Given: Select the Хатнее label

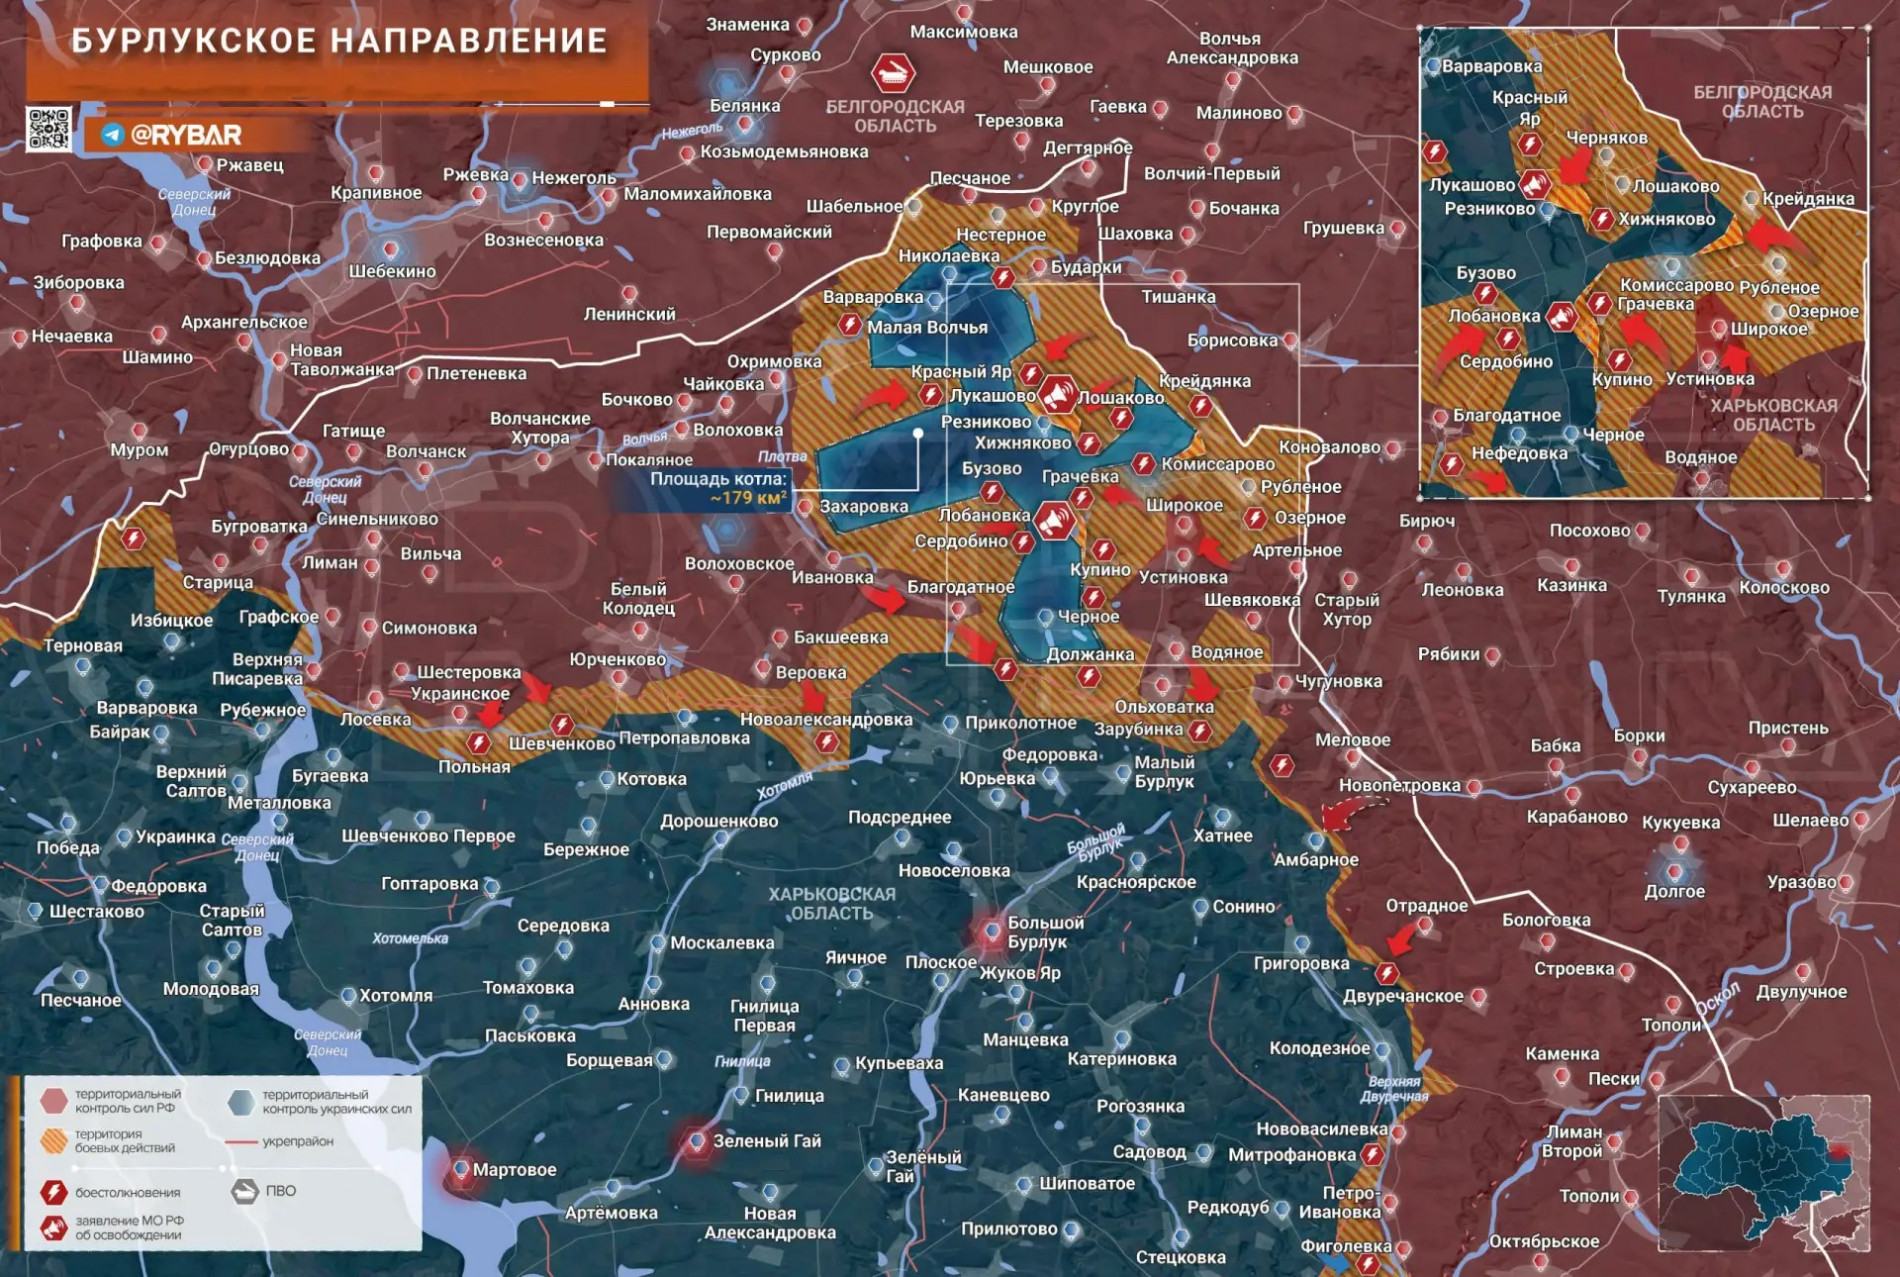Looking at the screenshot, I should click(x=1222, y=835).
